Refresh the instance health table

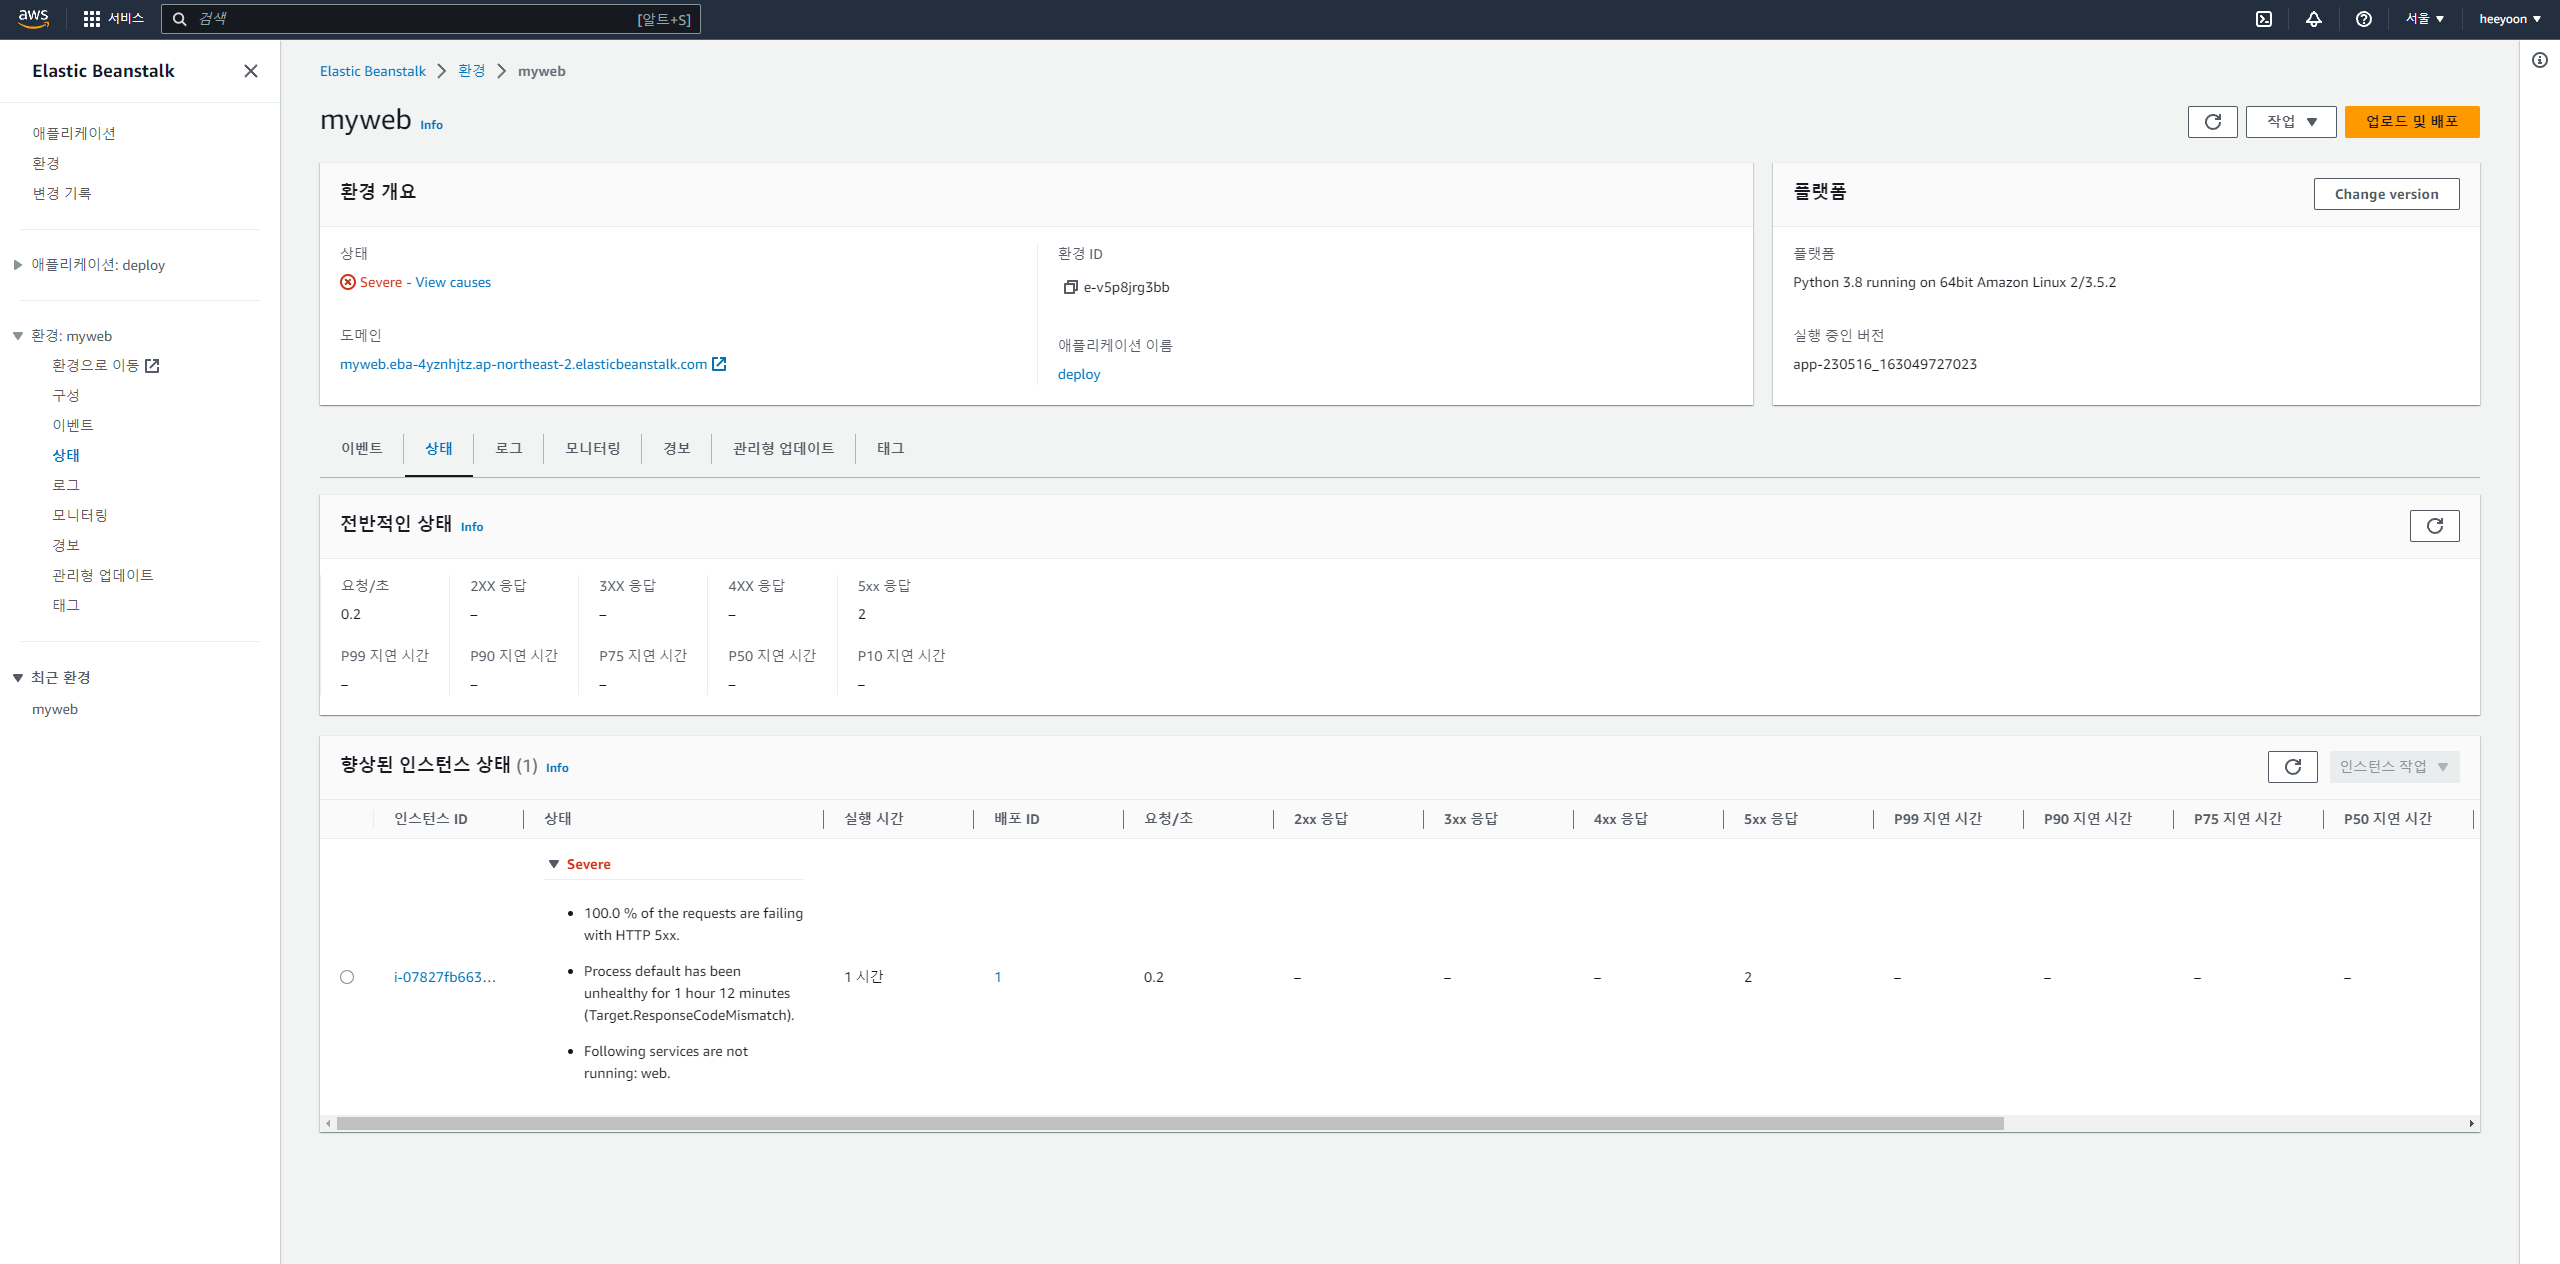pos(2293,767)
